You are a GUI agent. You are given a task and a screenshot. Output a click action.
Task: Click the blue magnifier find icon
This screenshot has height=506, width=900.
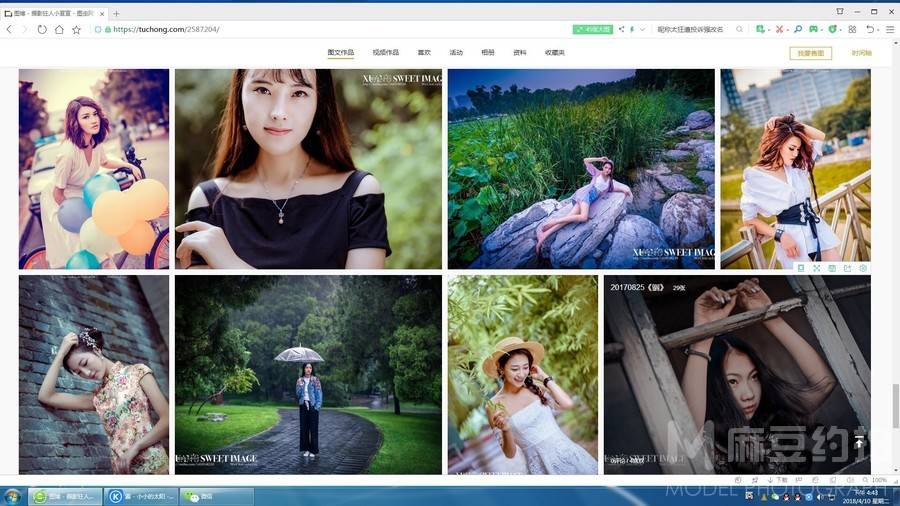point(798,29)
